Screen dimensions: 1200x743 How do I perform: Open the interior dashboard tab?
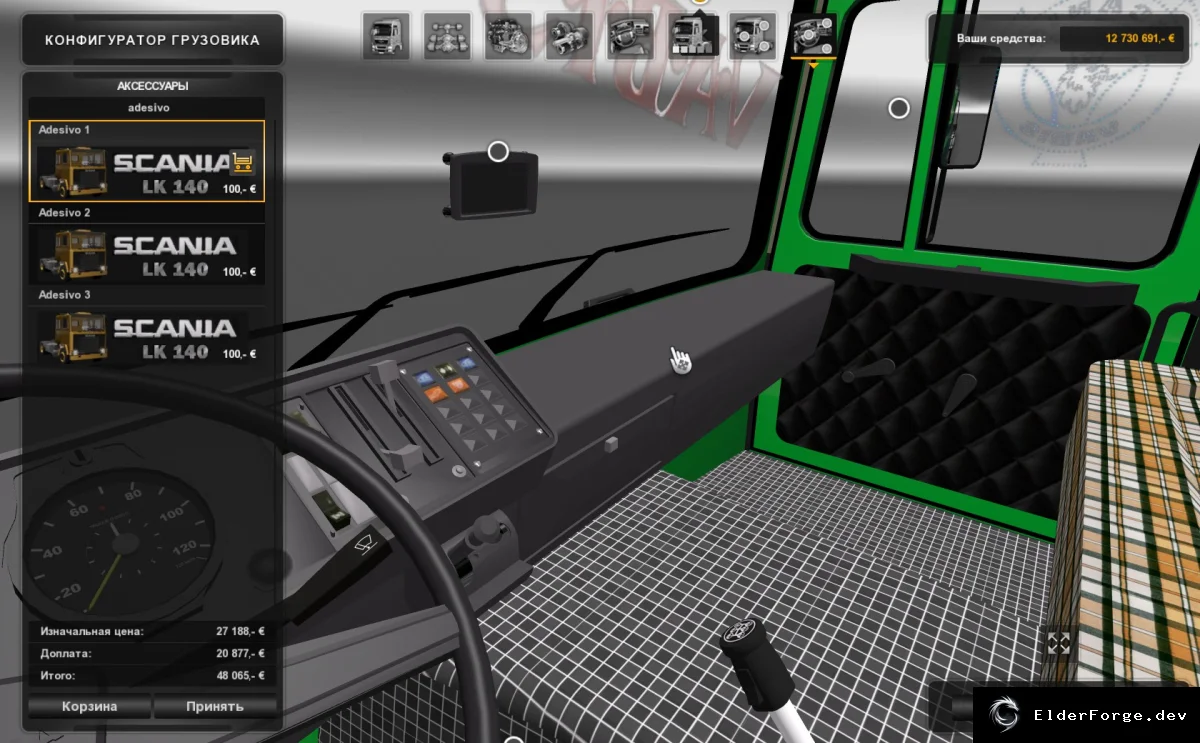tap(630, 37)
